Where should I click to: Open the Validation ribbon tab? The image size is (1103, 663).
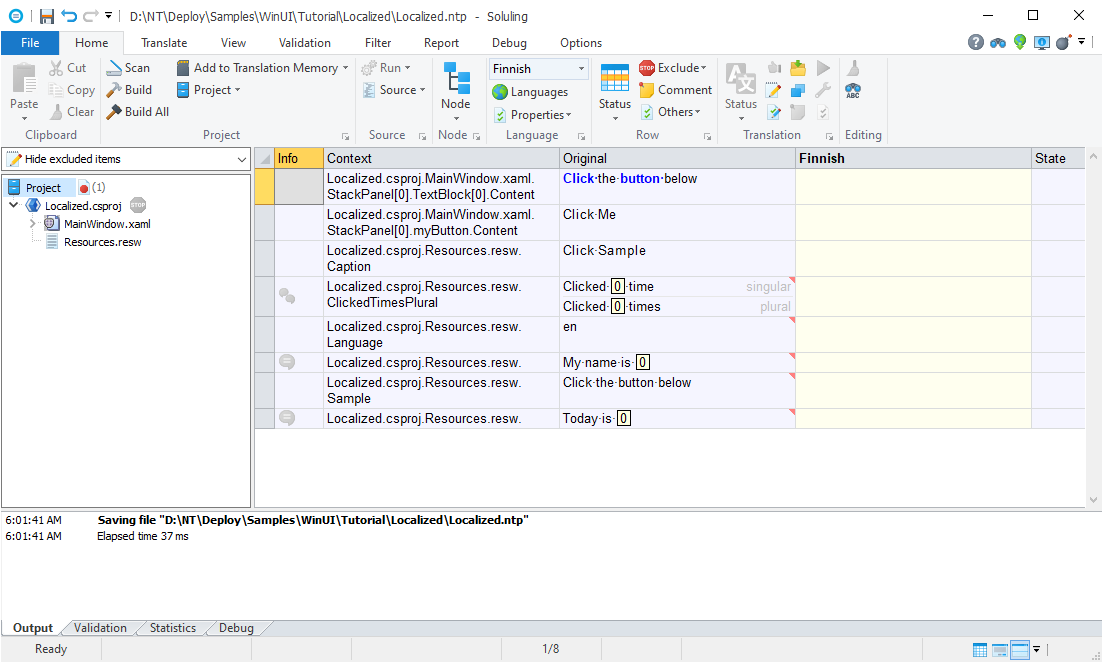pyautogui.click(x=305, y=43)
